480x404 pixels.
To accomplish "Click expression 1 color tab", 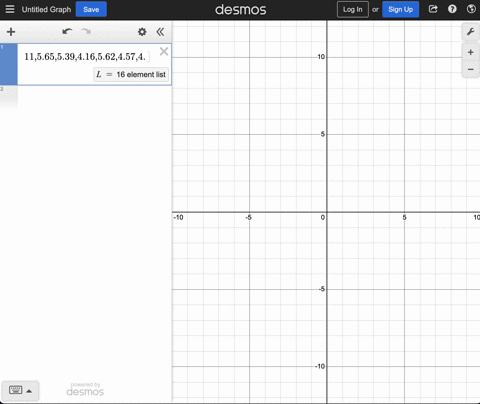I will pyautogui.click(x=9, y=64).
